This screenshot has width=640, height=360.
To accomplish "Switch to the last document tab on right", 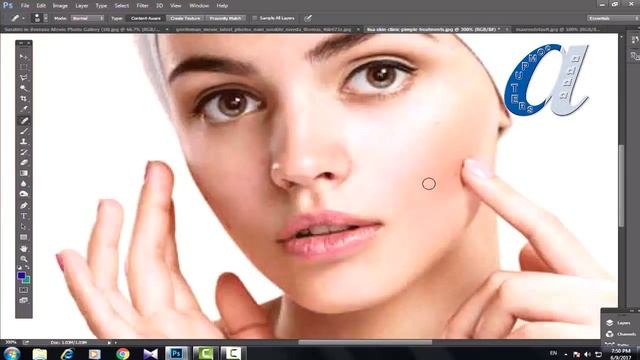I will pos(557,29).
